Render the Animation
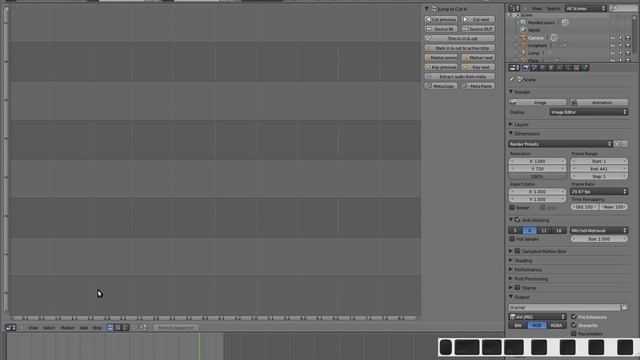The width and height of the screenshot is (640, 360). pyautogui.click(x=599, y=102)
